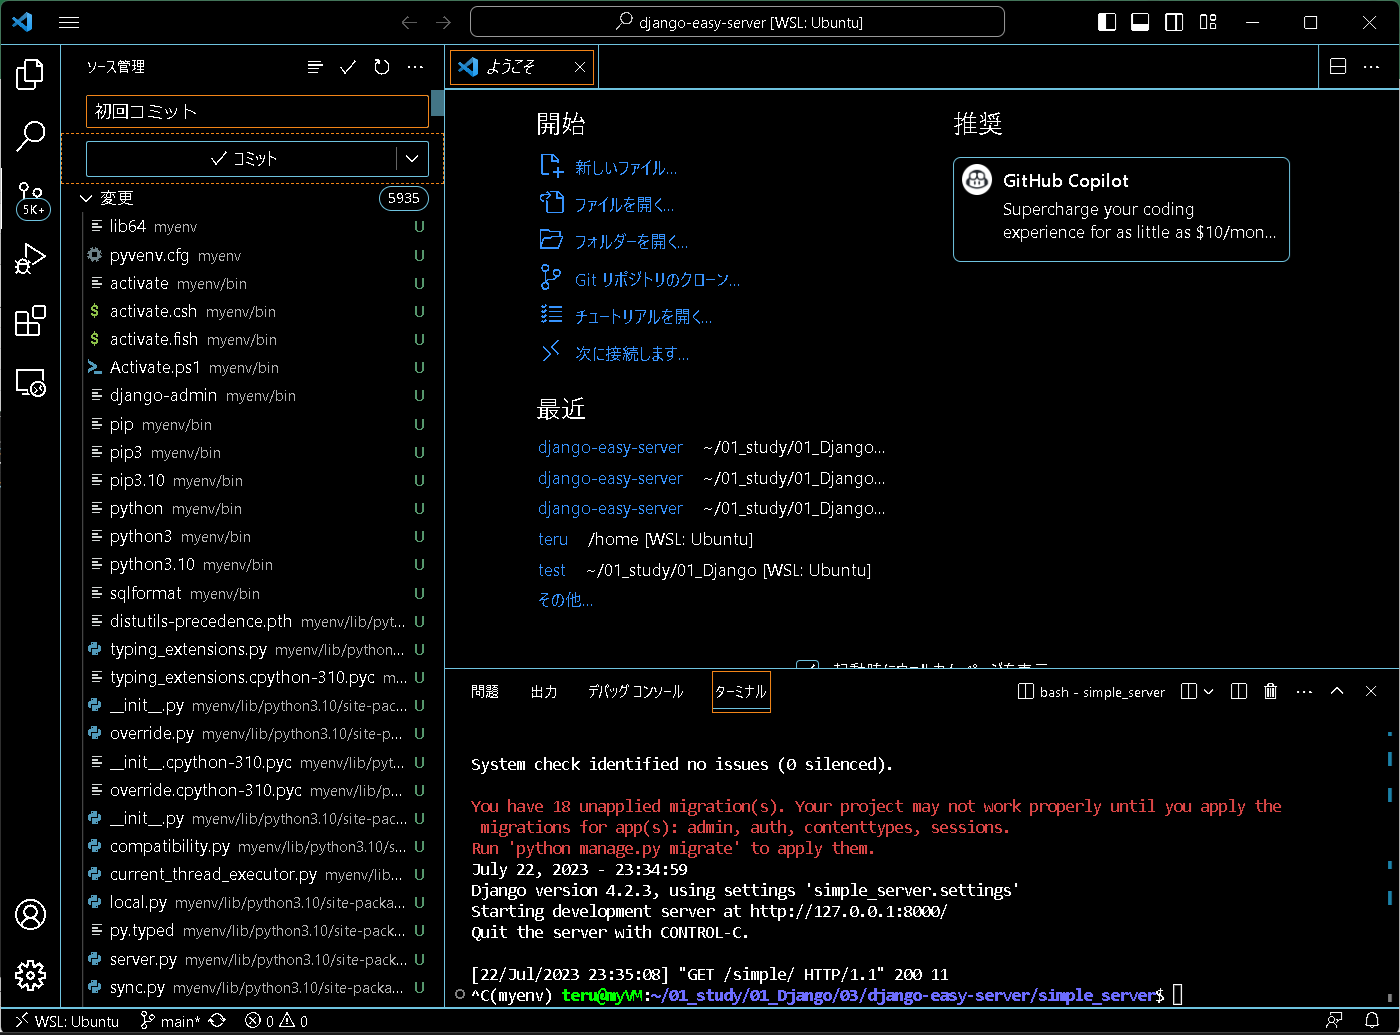Click the source control list scrollbar thumb
This screenshot has width=1400, height=1035.
coord(437,102)
